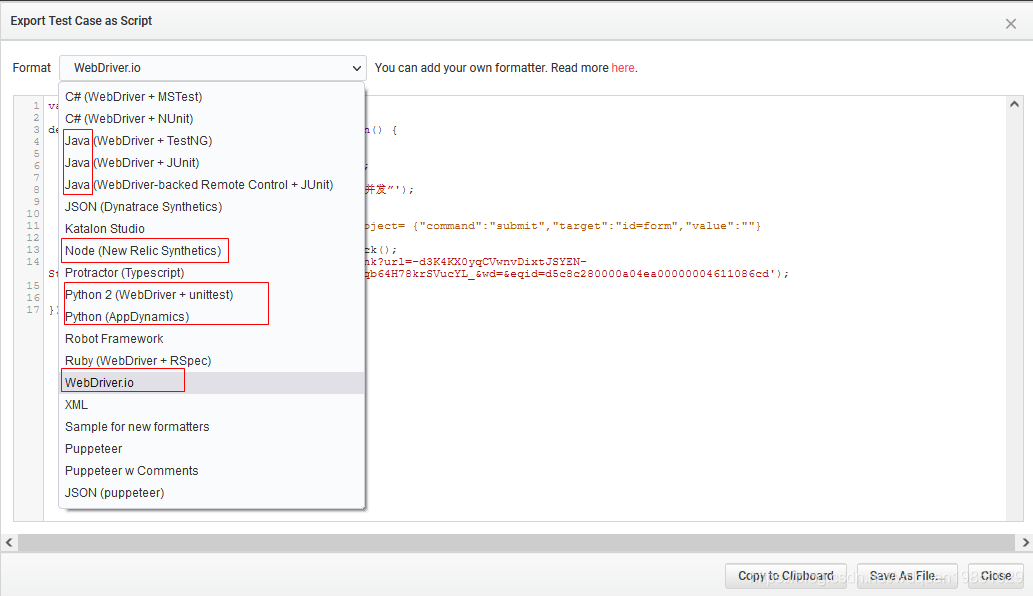This screenshot has width=1033, height=596.
Task: Click the horizontal scrollbar track
Action: click(x=516, y=543)
